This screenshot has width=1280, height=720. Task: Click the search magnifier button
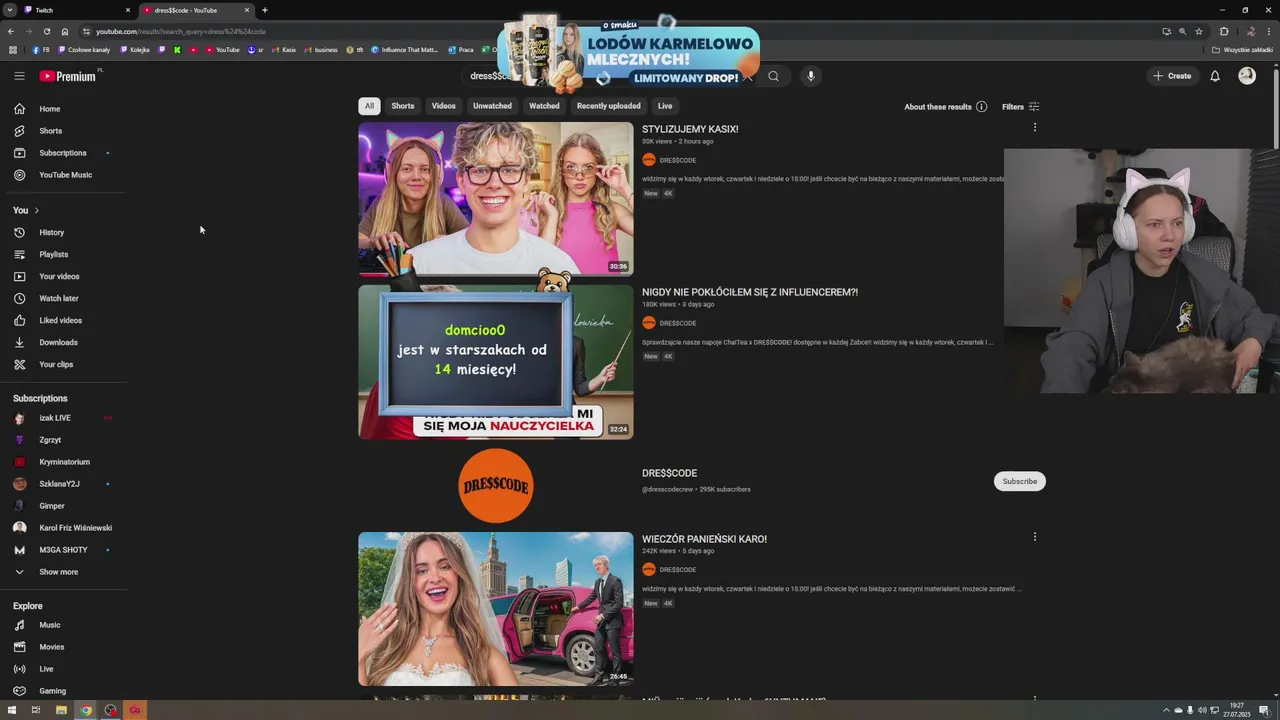click(773, 76)
